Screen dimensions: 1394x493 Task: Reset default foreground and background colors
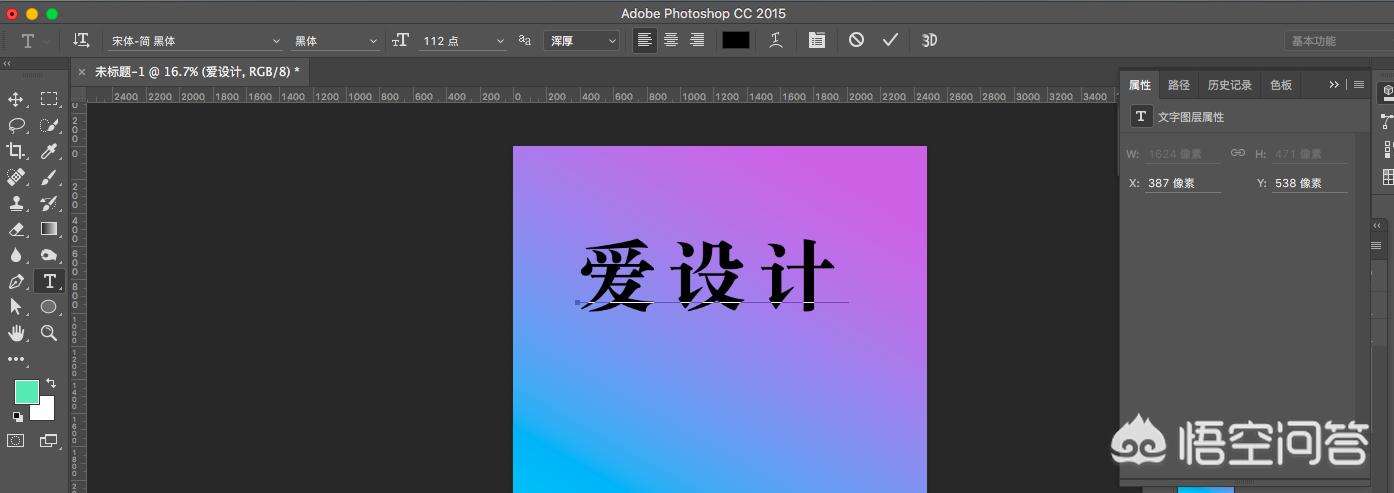(17, 416)
